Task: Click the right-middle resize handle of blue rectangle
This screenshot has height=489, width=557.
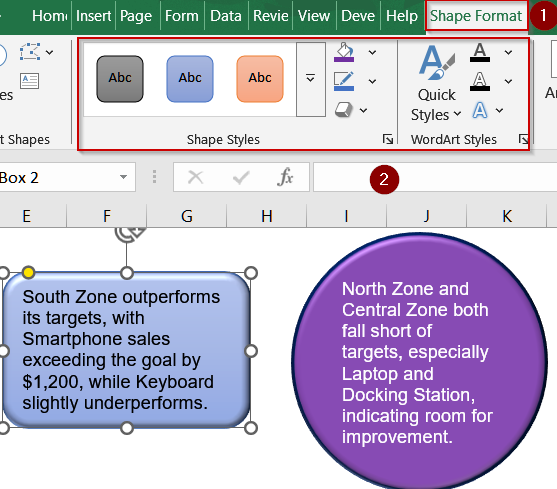Action: tap(251, 351)
